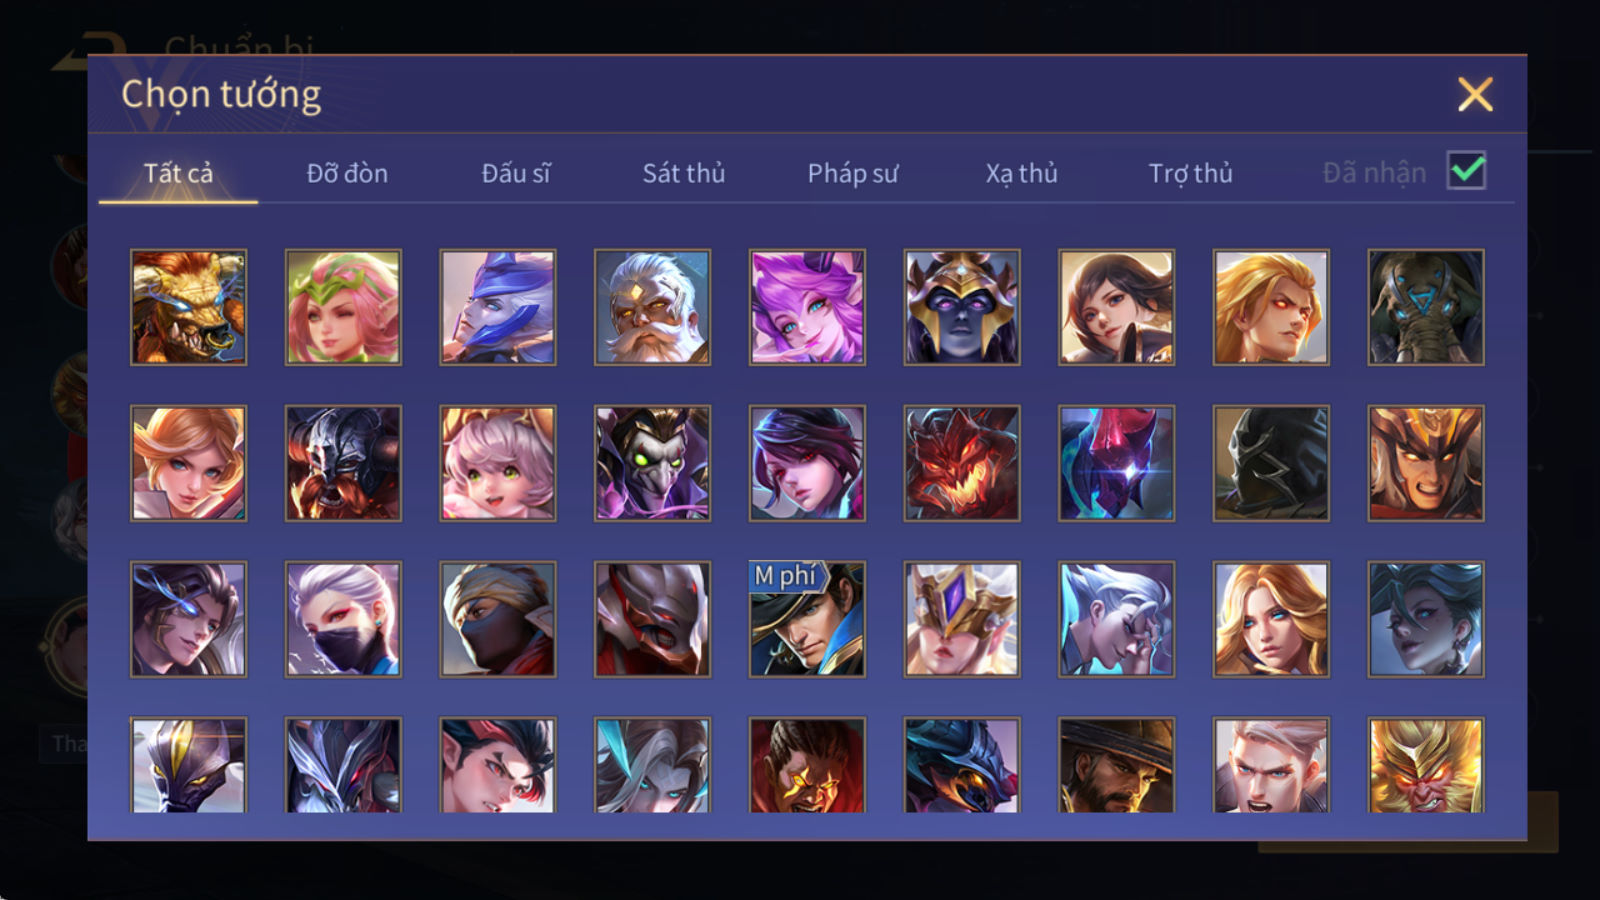Open the Trợ thủ tab
1600x900 pixels.
tap(1190, 173)
